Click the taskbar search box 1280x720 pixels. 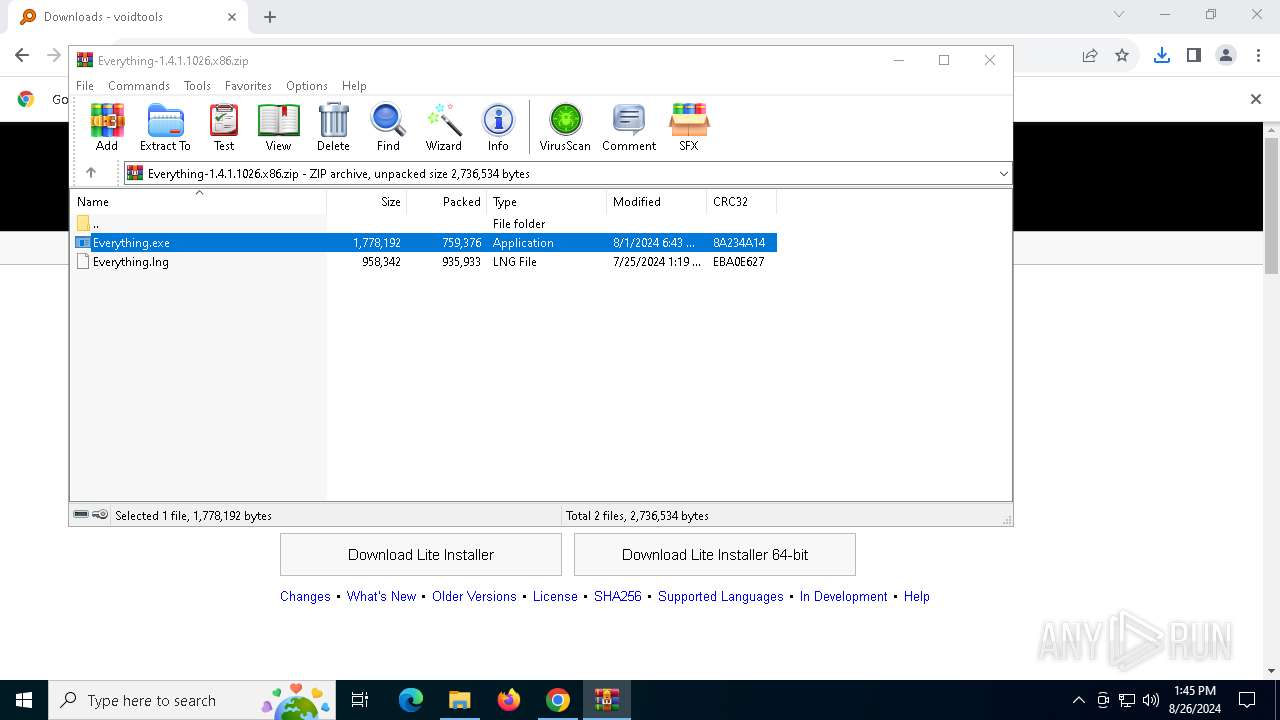(x=193, y=700)
